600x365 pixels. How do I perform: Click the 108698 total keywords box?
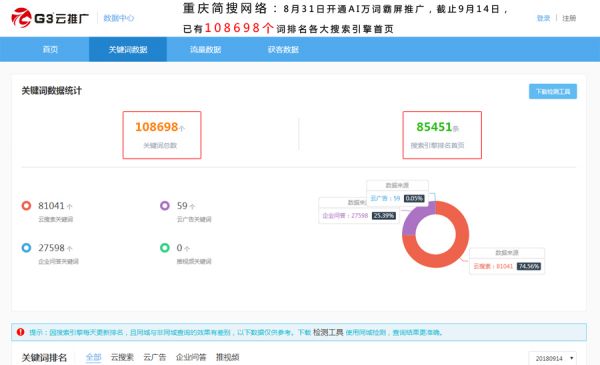(x=162, y=135)
